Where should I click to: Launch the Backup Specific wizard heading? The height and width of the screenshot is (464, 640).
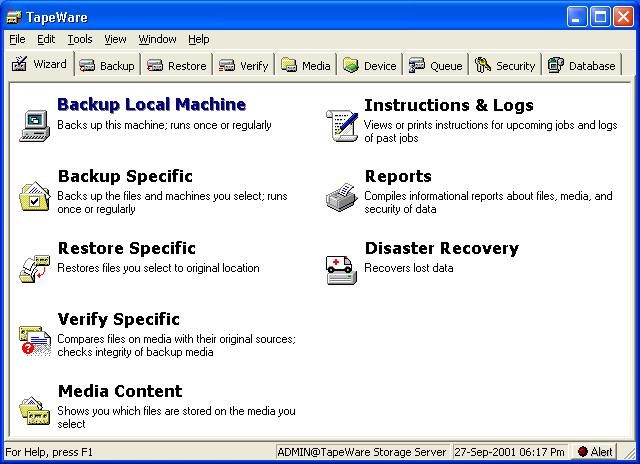(125, 176)
